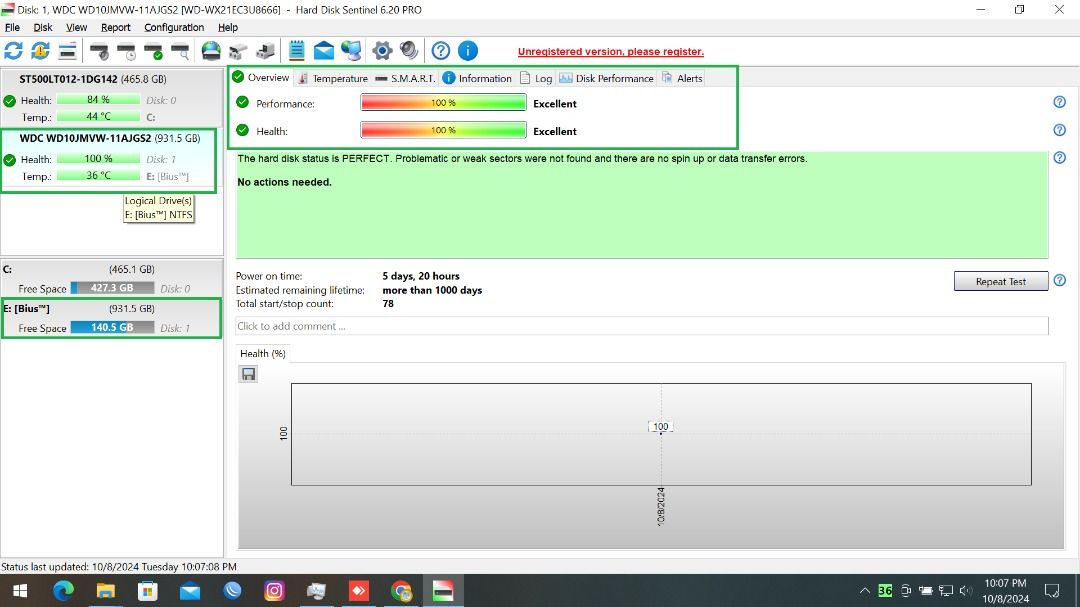
Task: Click the No actions needed. text
Action: [284, 182]
